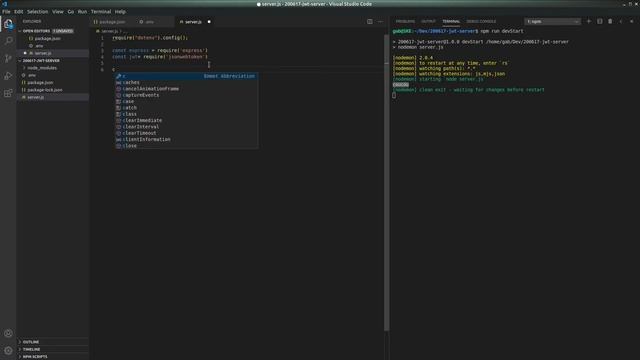Switch to the package.json editor tab
The image size is (640, 360).
click(111, 22)
